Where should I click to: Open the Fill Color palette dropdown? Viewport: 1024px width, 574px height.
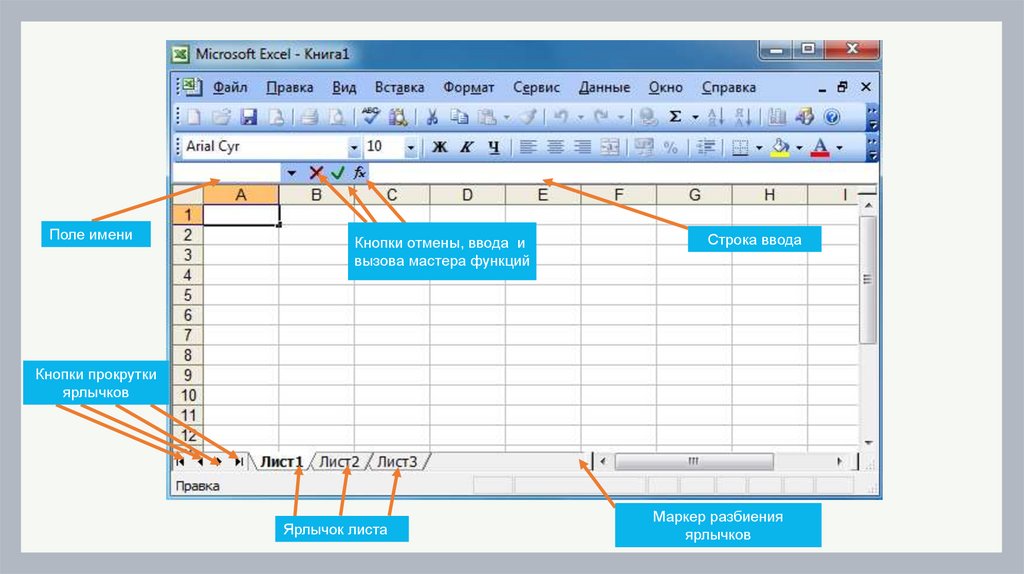coord(799,148)
